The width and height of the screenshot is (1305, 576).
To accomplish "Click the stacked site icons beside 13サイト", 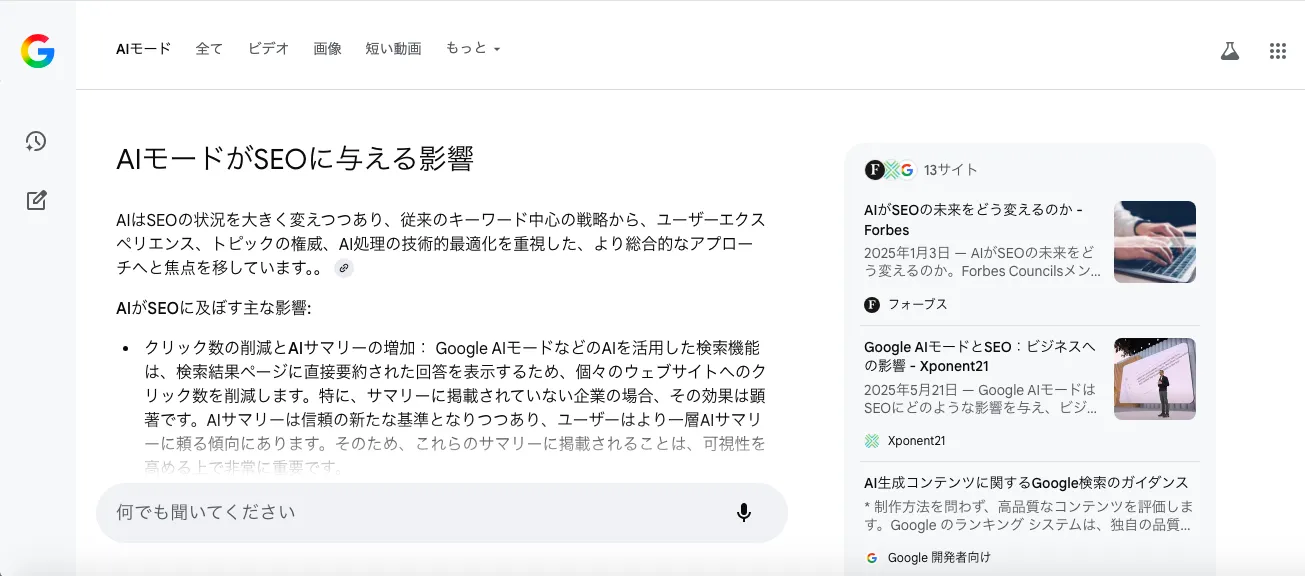I will click(x=890, y=170).
